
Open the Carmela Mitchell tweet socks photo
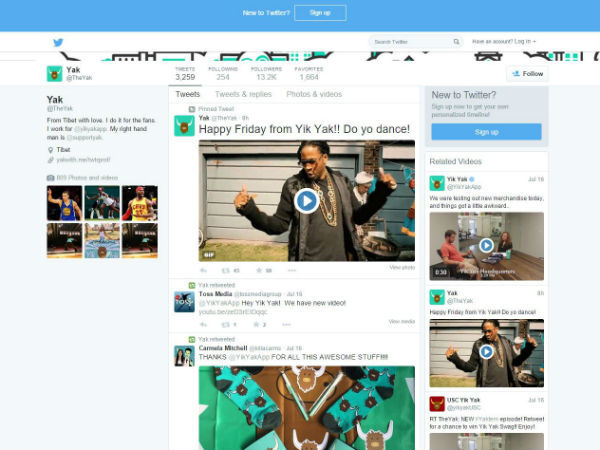[x=307, y=408]
